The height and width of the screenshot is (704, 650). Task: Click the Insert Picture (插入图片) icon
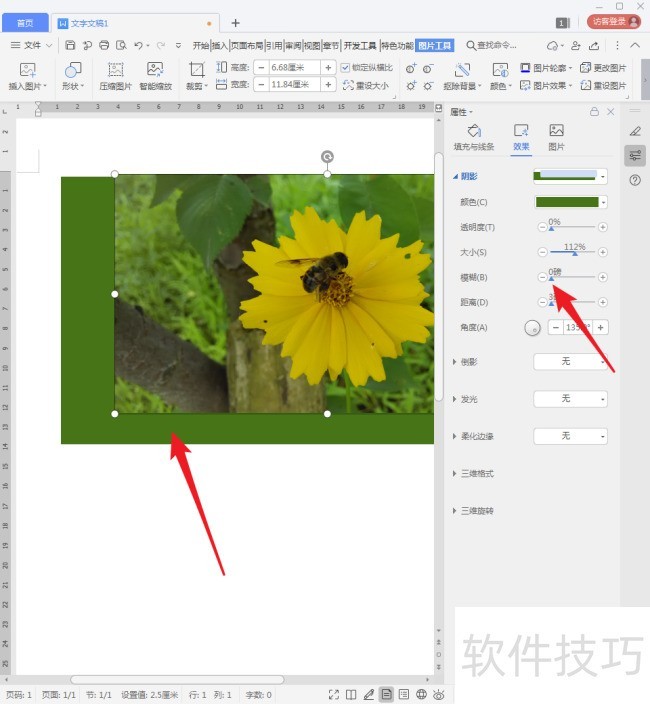(x=27, y=70)
